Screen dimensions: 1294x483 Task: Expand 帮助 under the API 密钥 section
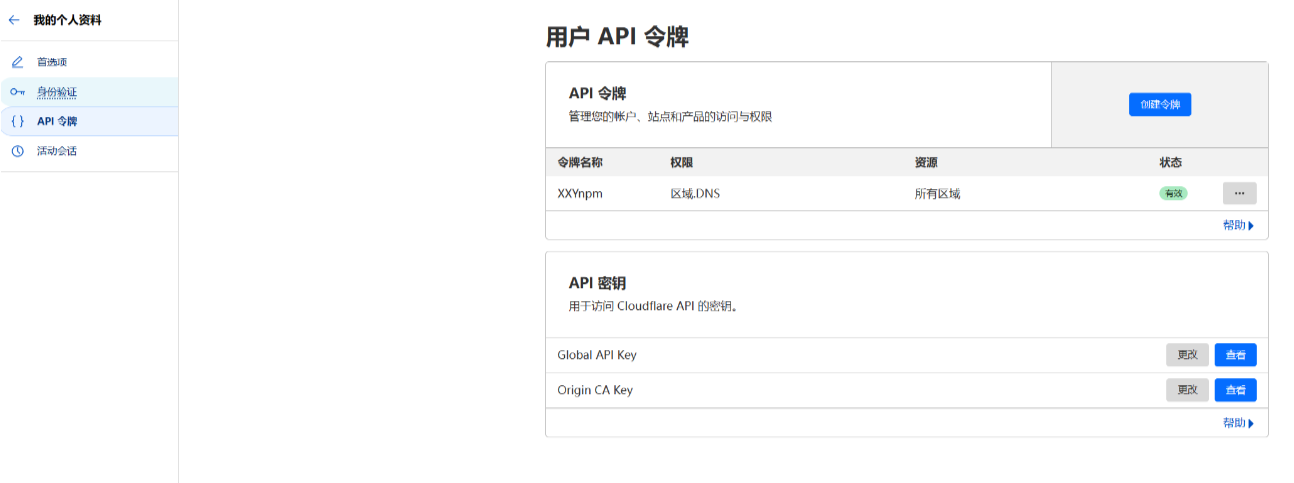click(1238, 423)
